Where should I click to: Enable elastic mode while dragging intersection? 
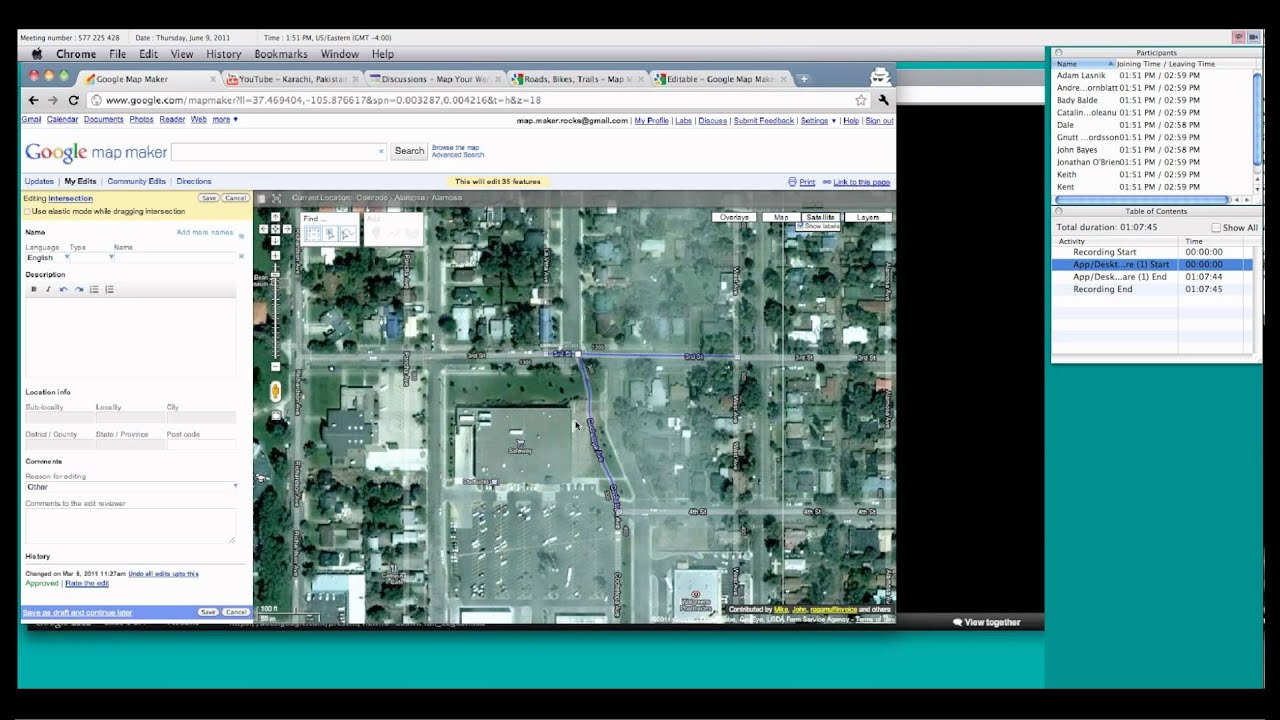[x=28, y=211]
